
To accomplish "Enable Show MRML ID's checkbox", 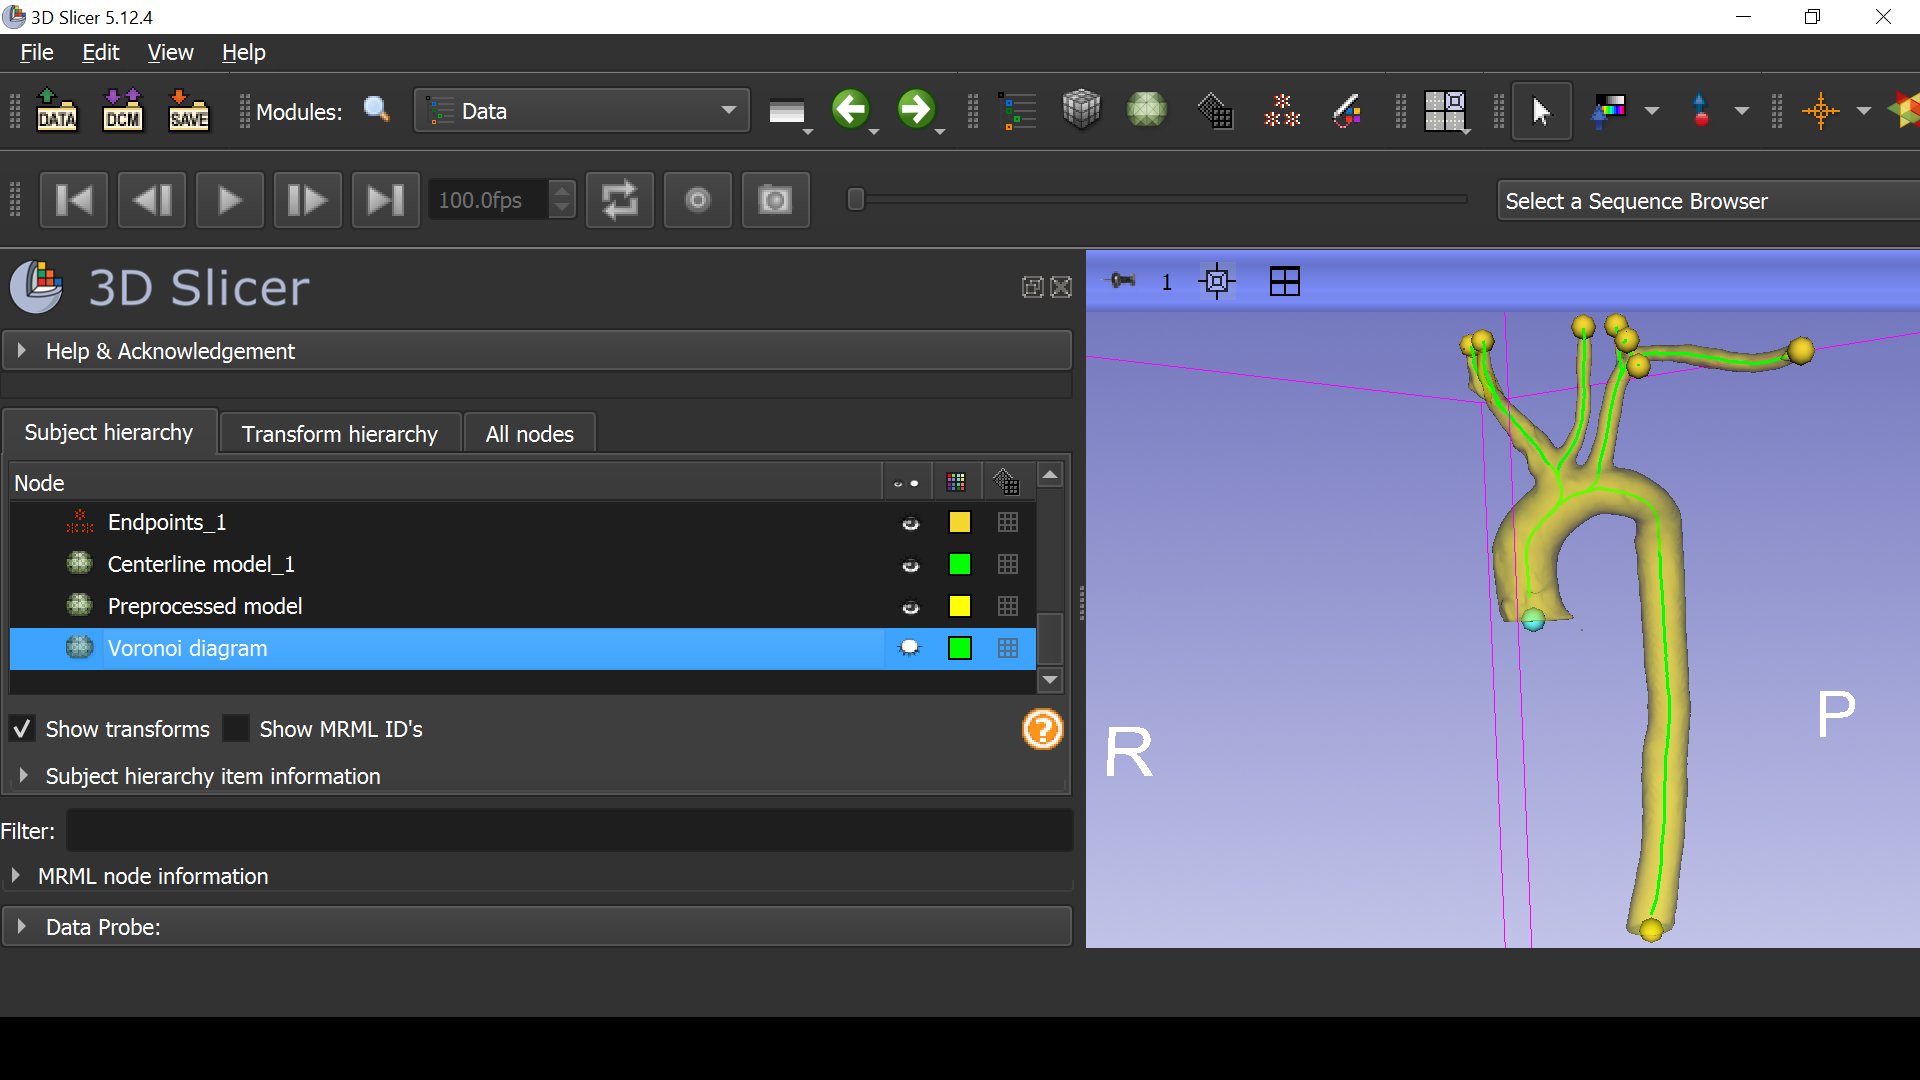I will point(235,729).
